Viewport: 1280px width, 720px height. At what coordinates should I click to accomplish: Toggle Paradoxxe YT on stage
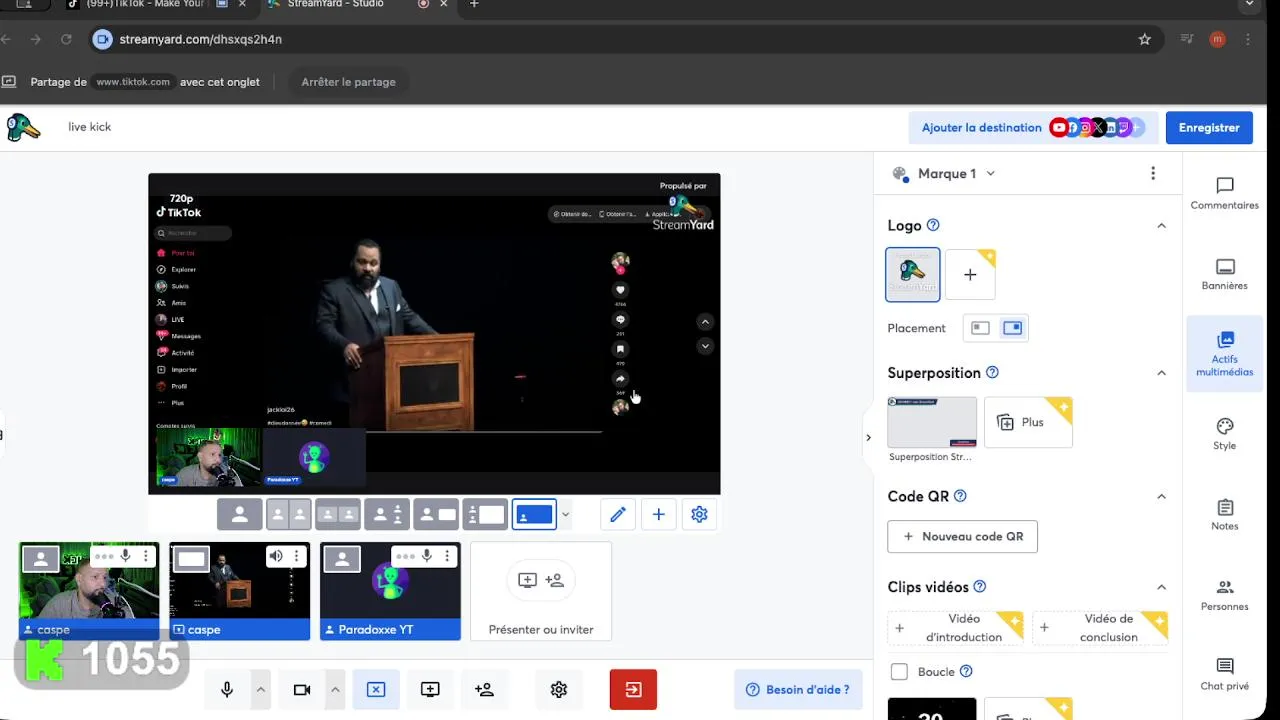point(342,559)
